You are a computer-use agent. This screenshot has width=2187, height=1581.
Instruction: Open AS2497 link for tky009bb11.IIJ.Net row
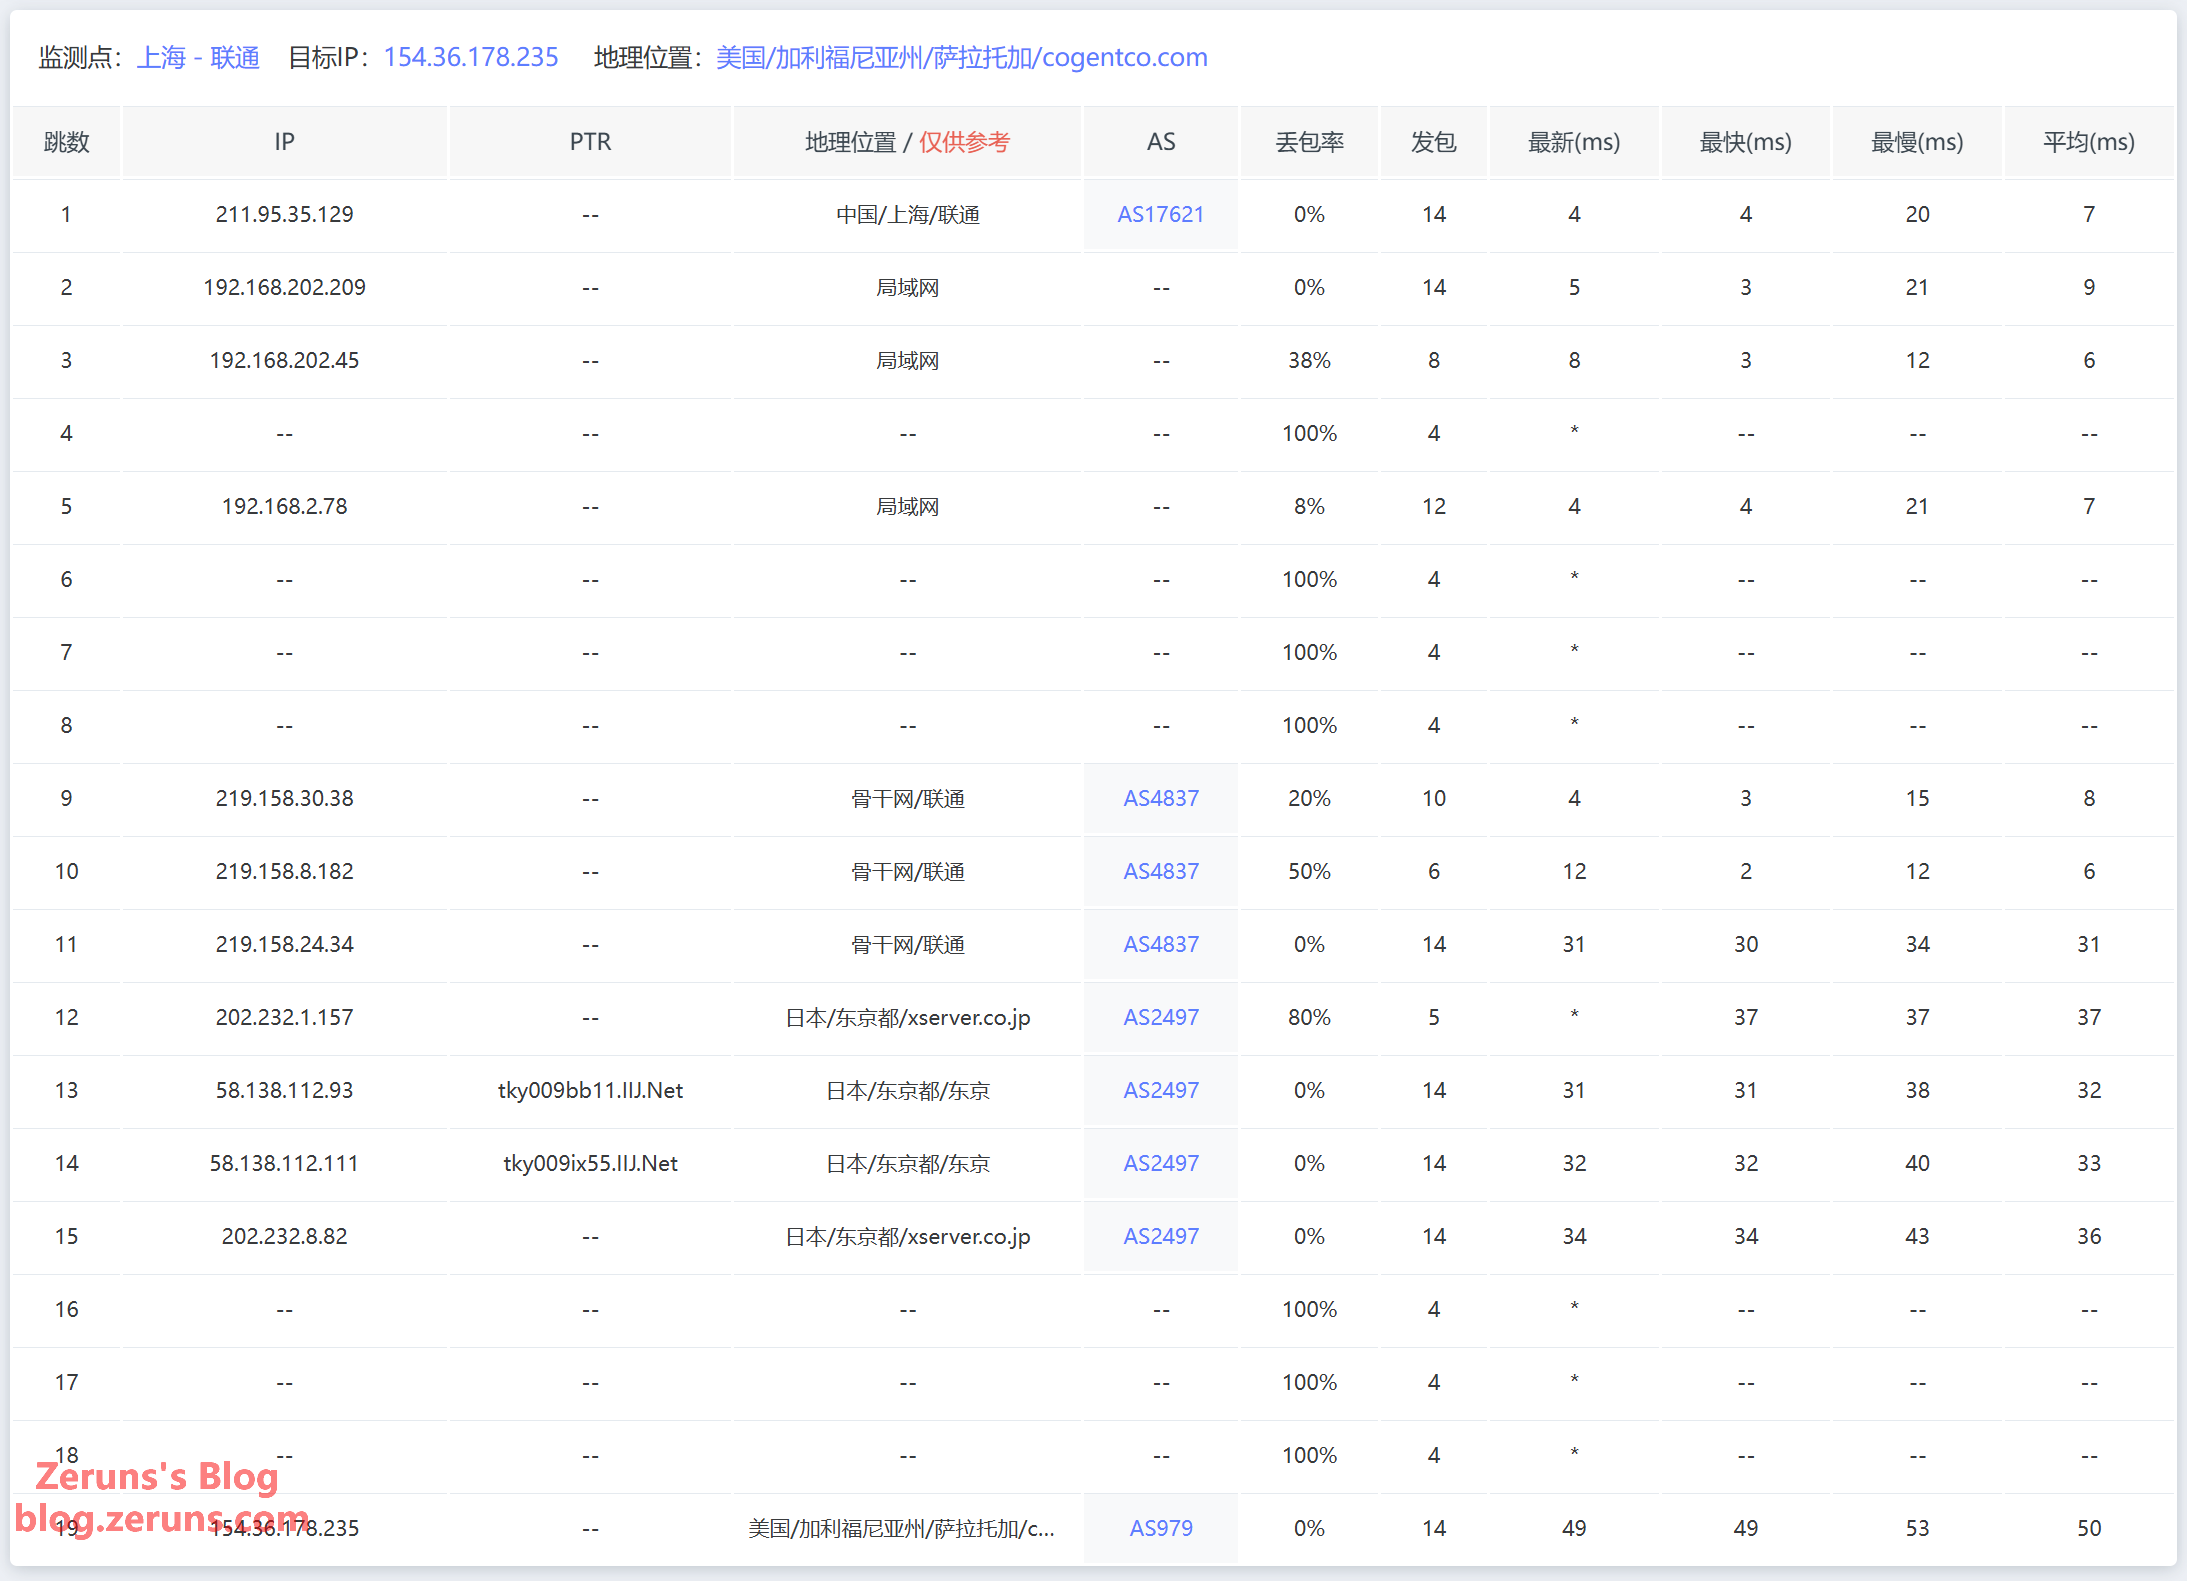1160,1090
